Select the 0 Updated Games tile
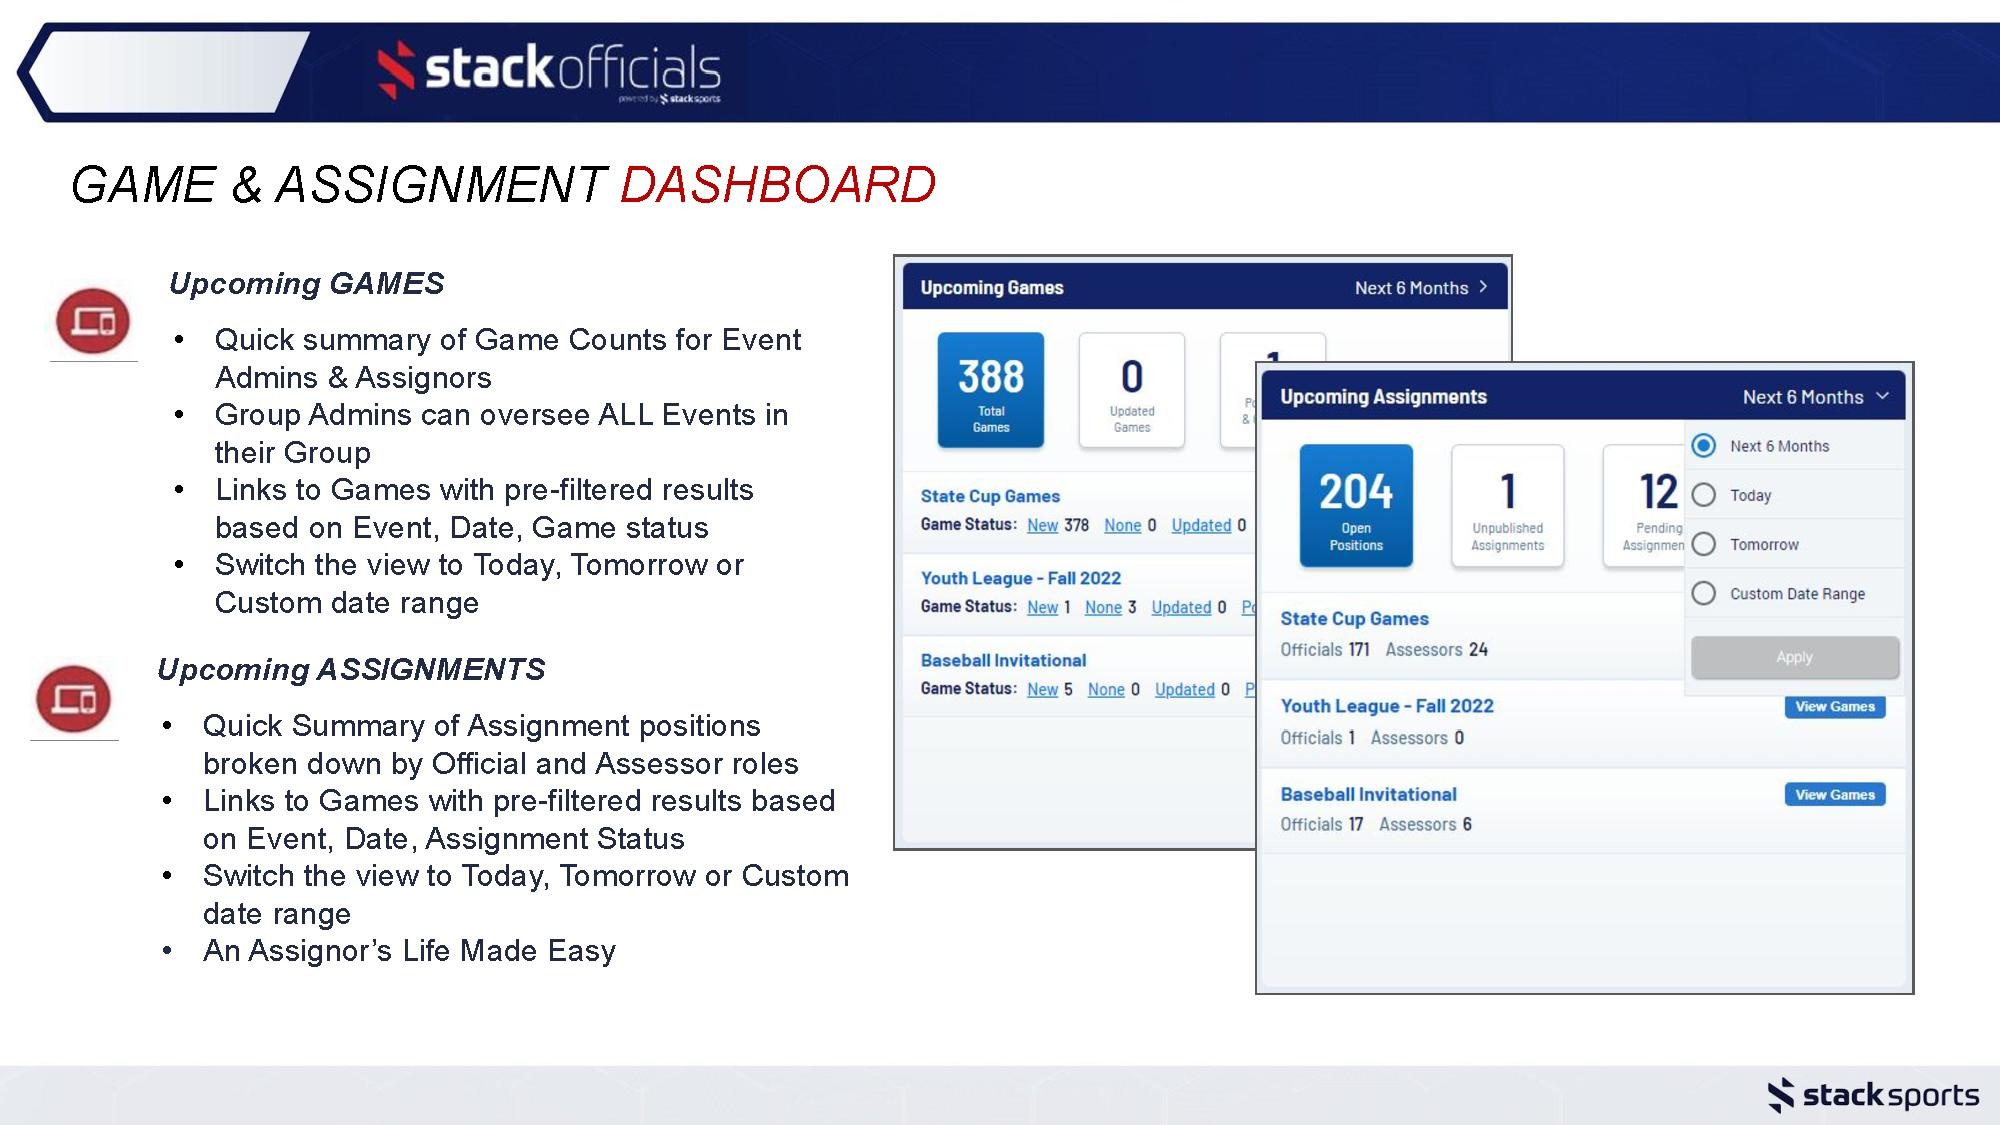The image size is (2000, 1125). 1131,390
